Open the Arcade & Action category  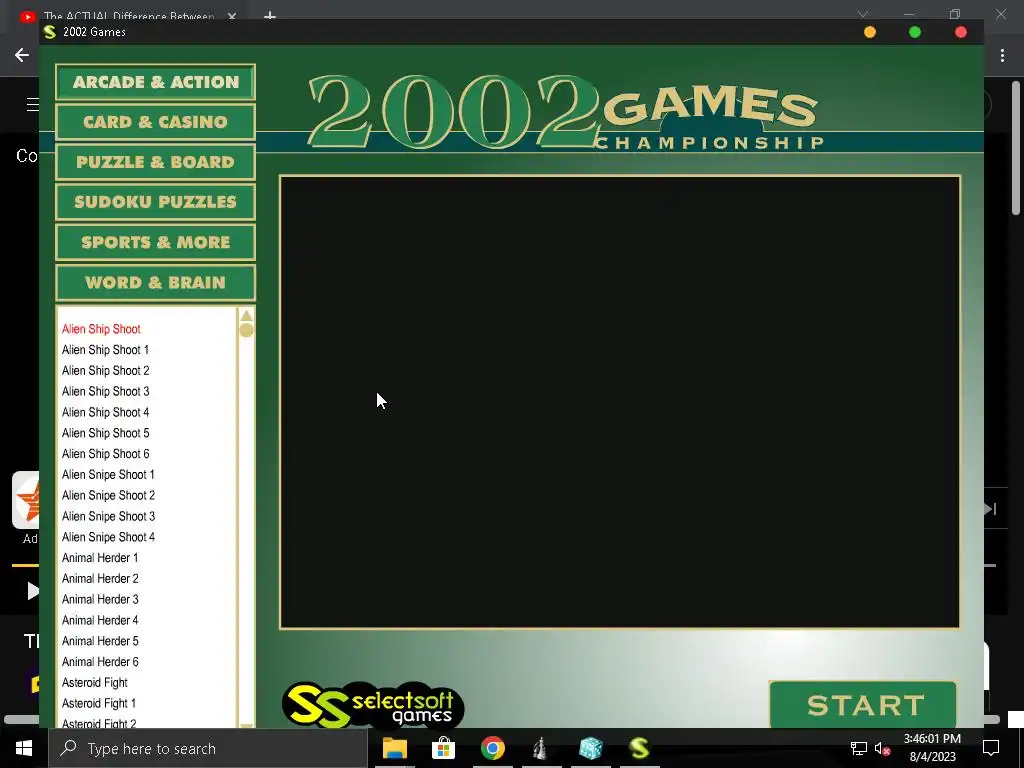[x=155, y=82]
